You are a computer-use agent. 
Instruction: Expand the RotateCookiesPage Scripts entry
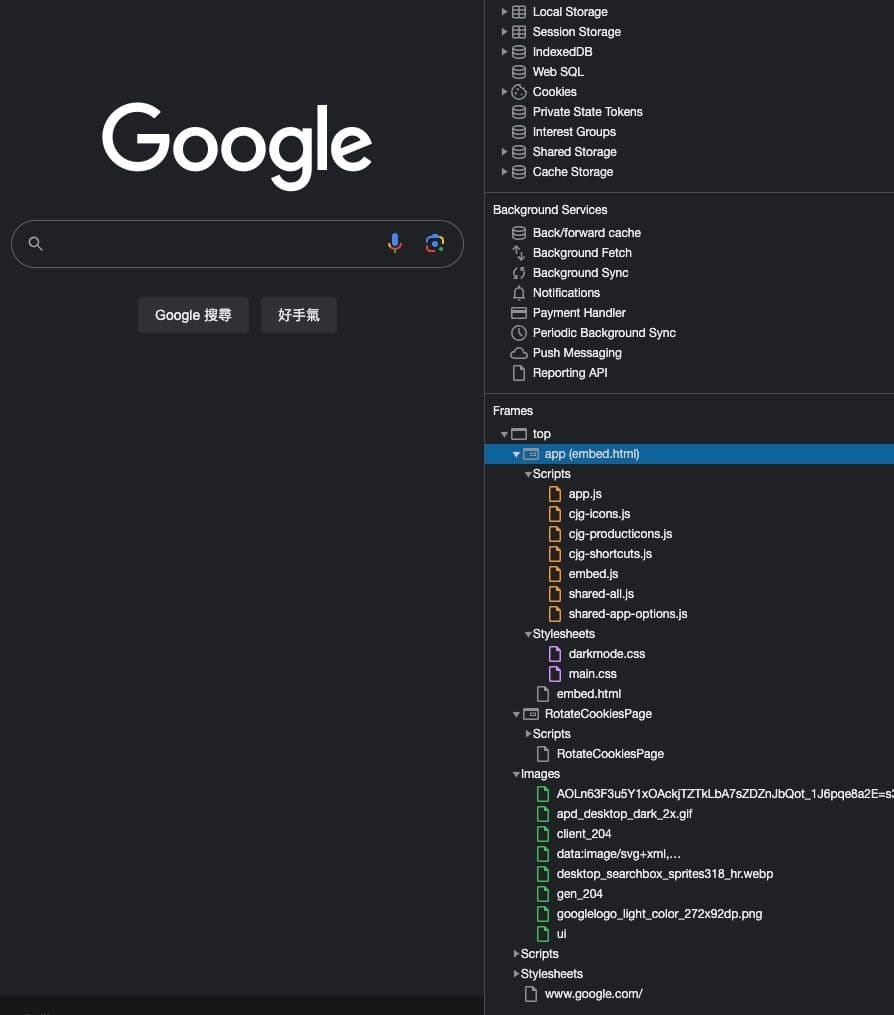coord(528,734)
